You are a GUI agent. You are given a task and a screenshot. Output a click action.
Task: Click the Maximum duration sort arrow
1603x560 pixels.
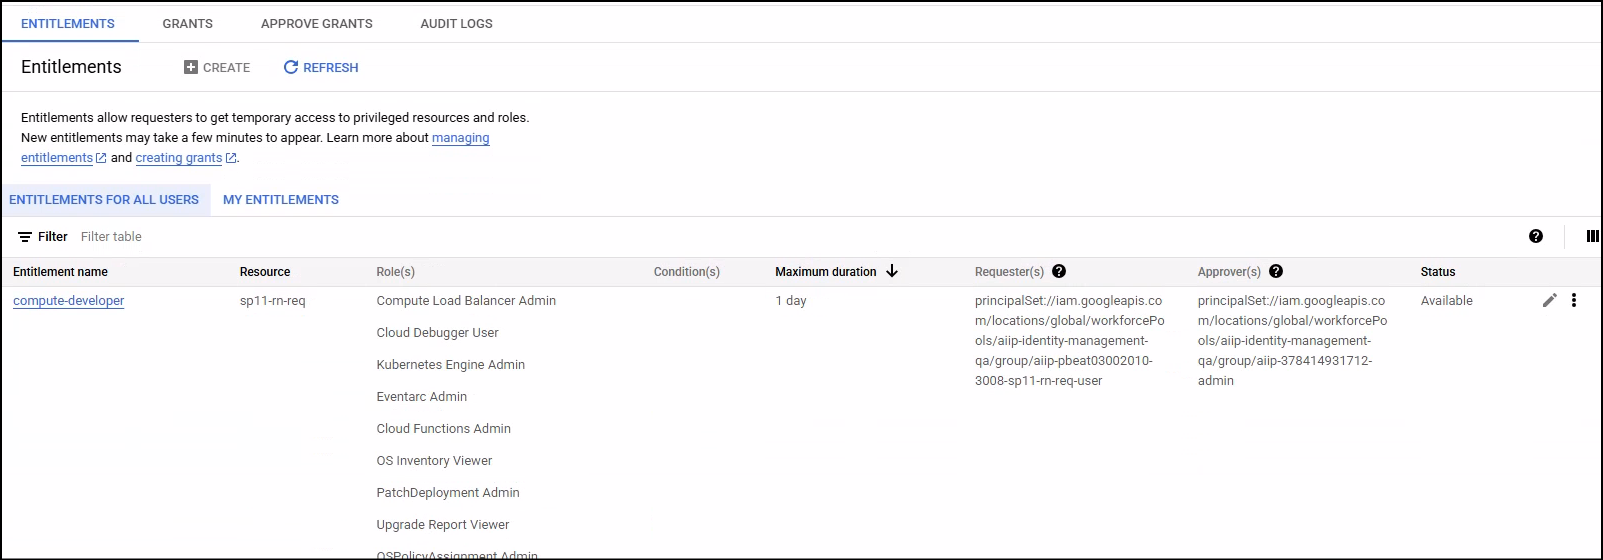(892, 271)
